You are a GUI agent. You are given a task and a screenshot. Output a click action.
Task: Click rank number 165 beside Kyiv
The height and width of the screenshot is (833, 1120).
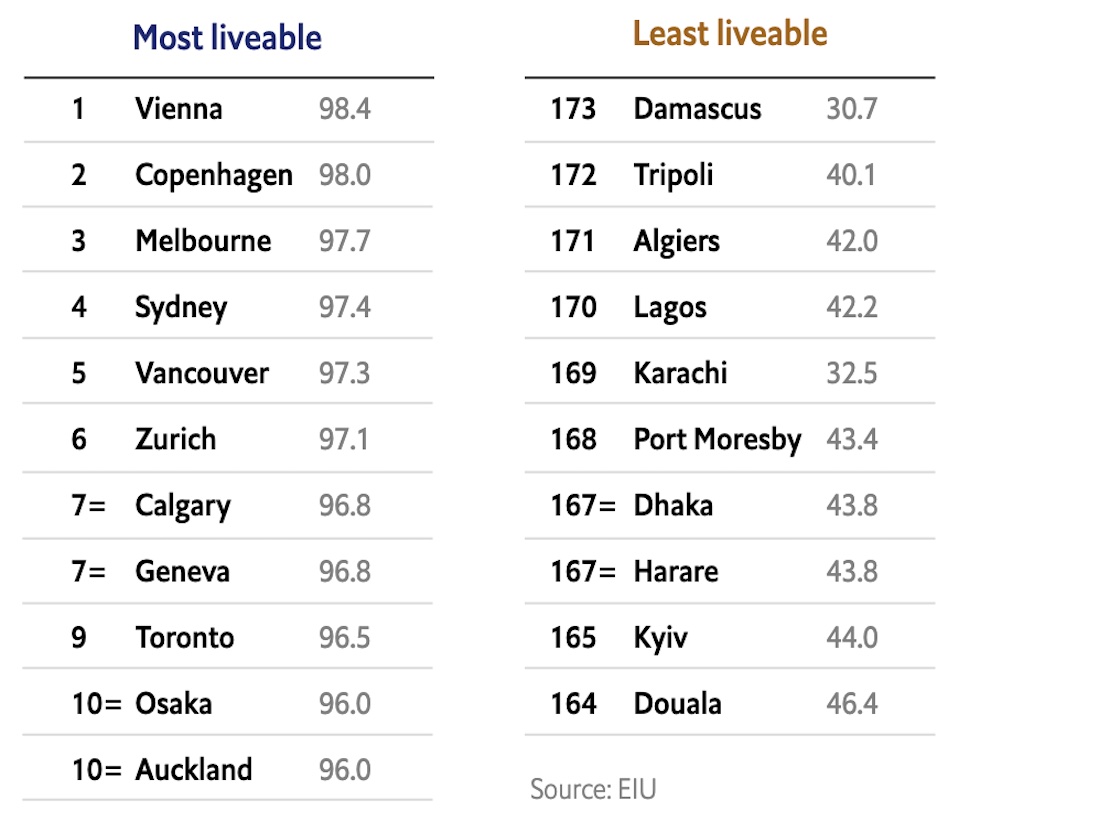click(x=573, y=638)
